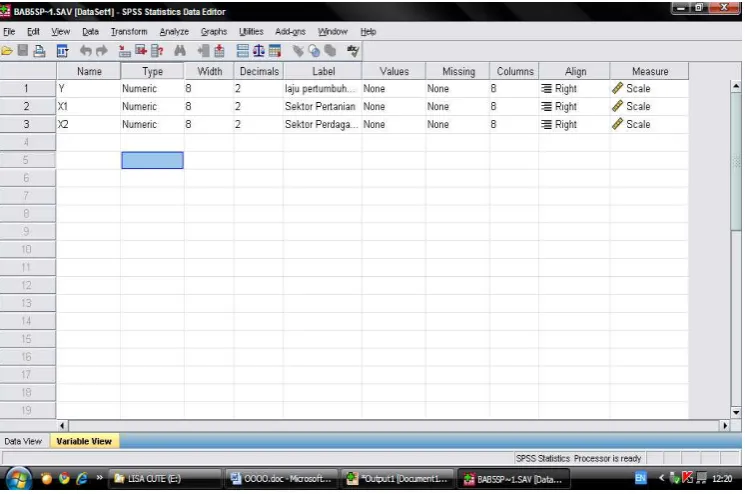The height and width of the screenshot is (494, 745).
Task: Click the Weight cases scale icon
Action: pos(258,51)
